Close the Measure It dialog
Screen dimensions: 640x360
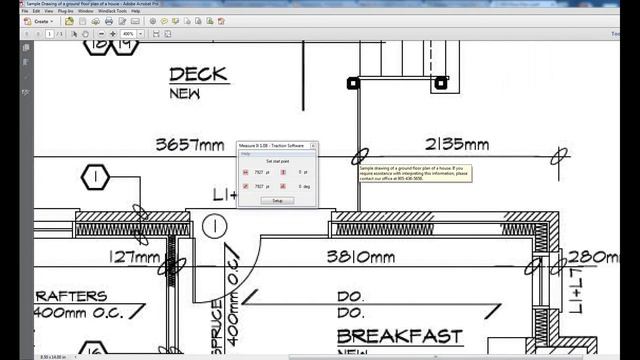[x=313, y=145]
